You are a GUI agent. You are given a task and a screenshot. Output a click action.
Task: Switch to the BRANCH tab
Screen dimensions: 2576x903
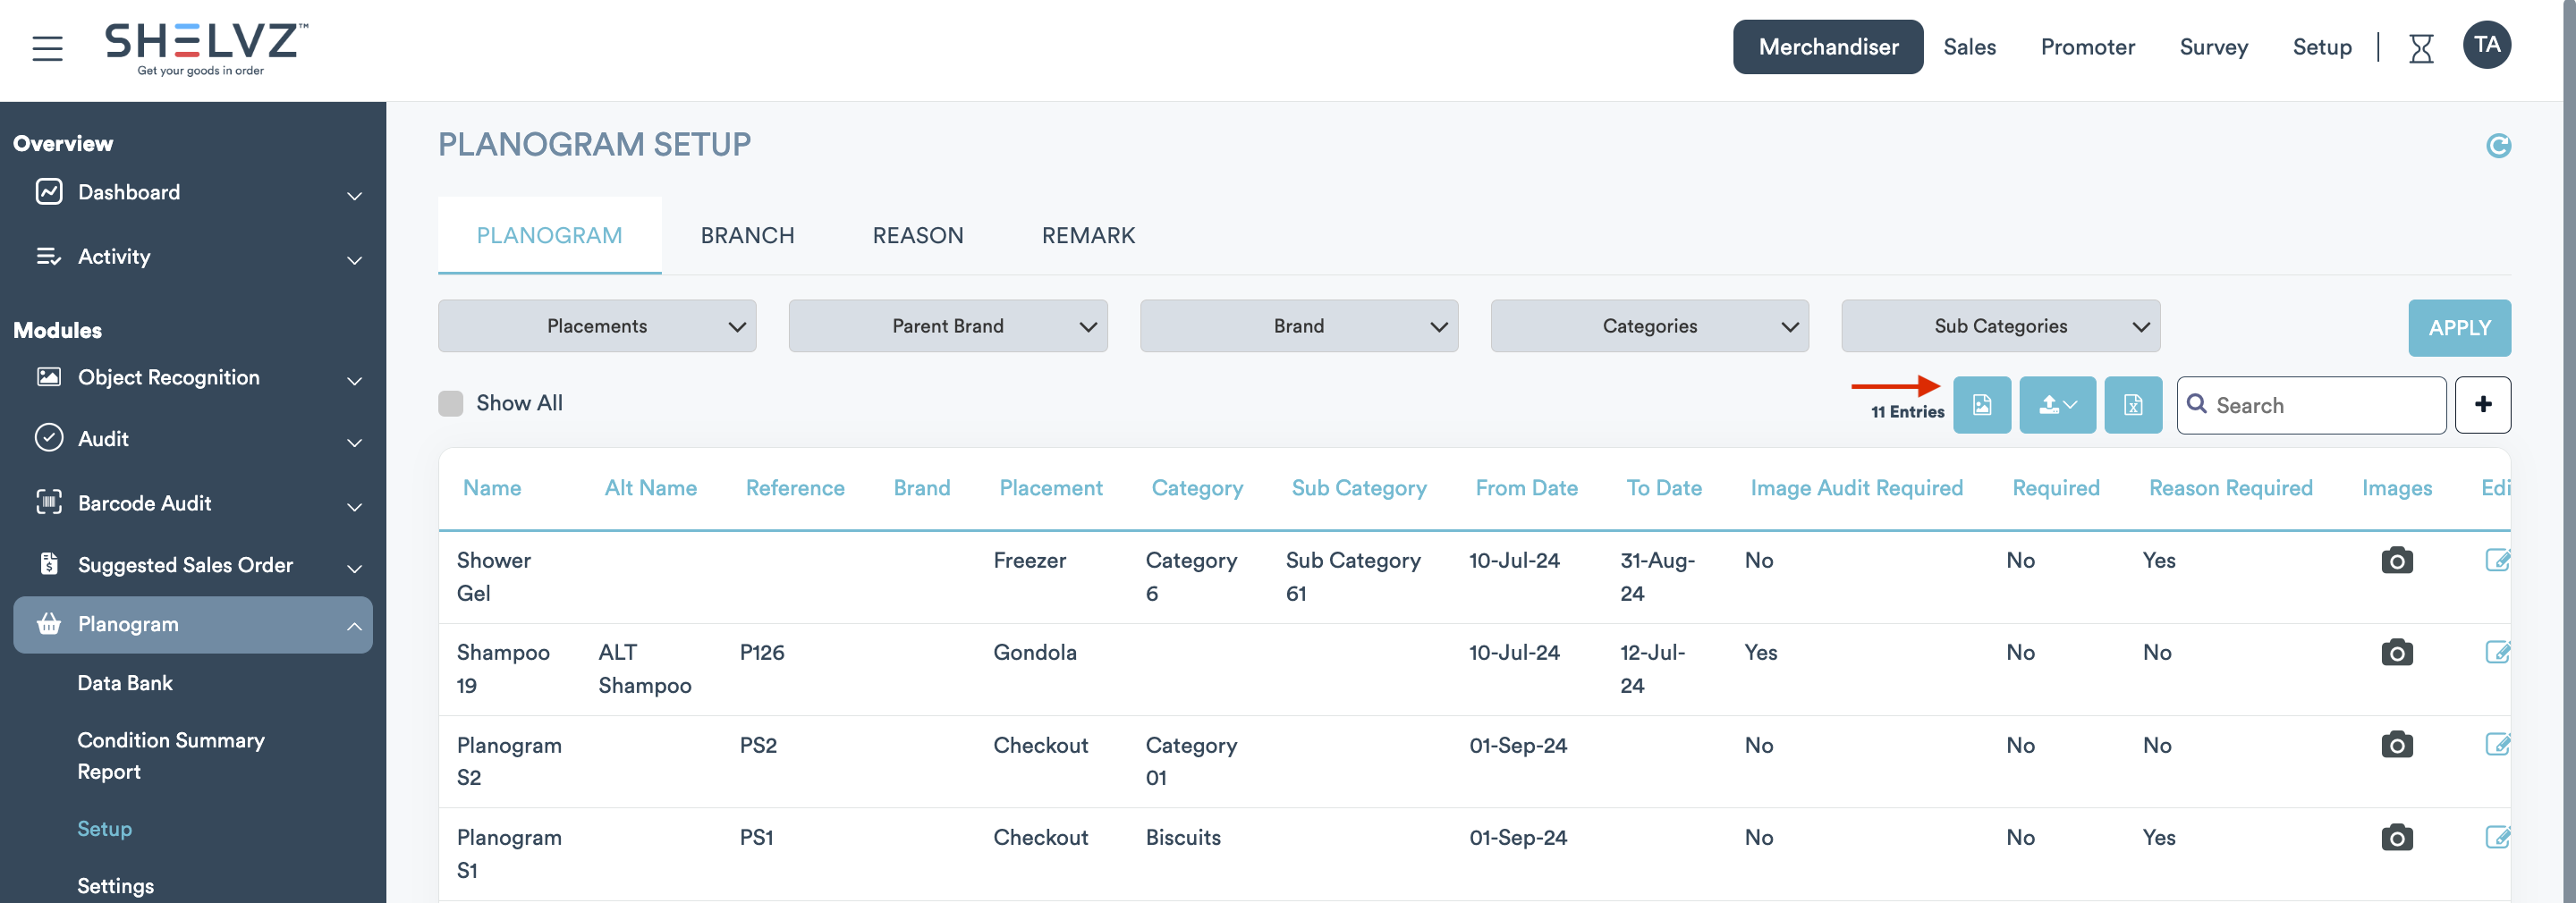pyautogui.click(x=747, y=236)
